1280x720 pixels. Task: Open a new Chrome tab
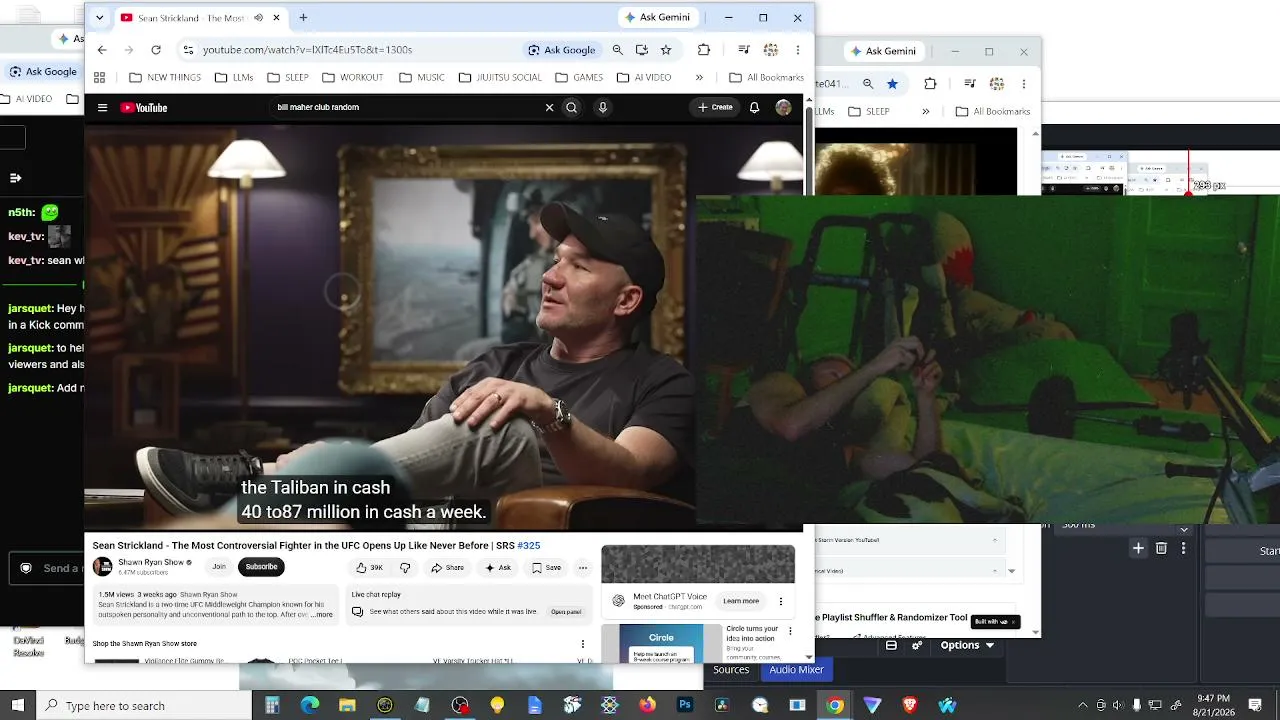pyautogui.click(x=303, y=17)
